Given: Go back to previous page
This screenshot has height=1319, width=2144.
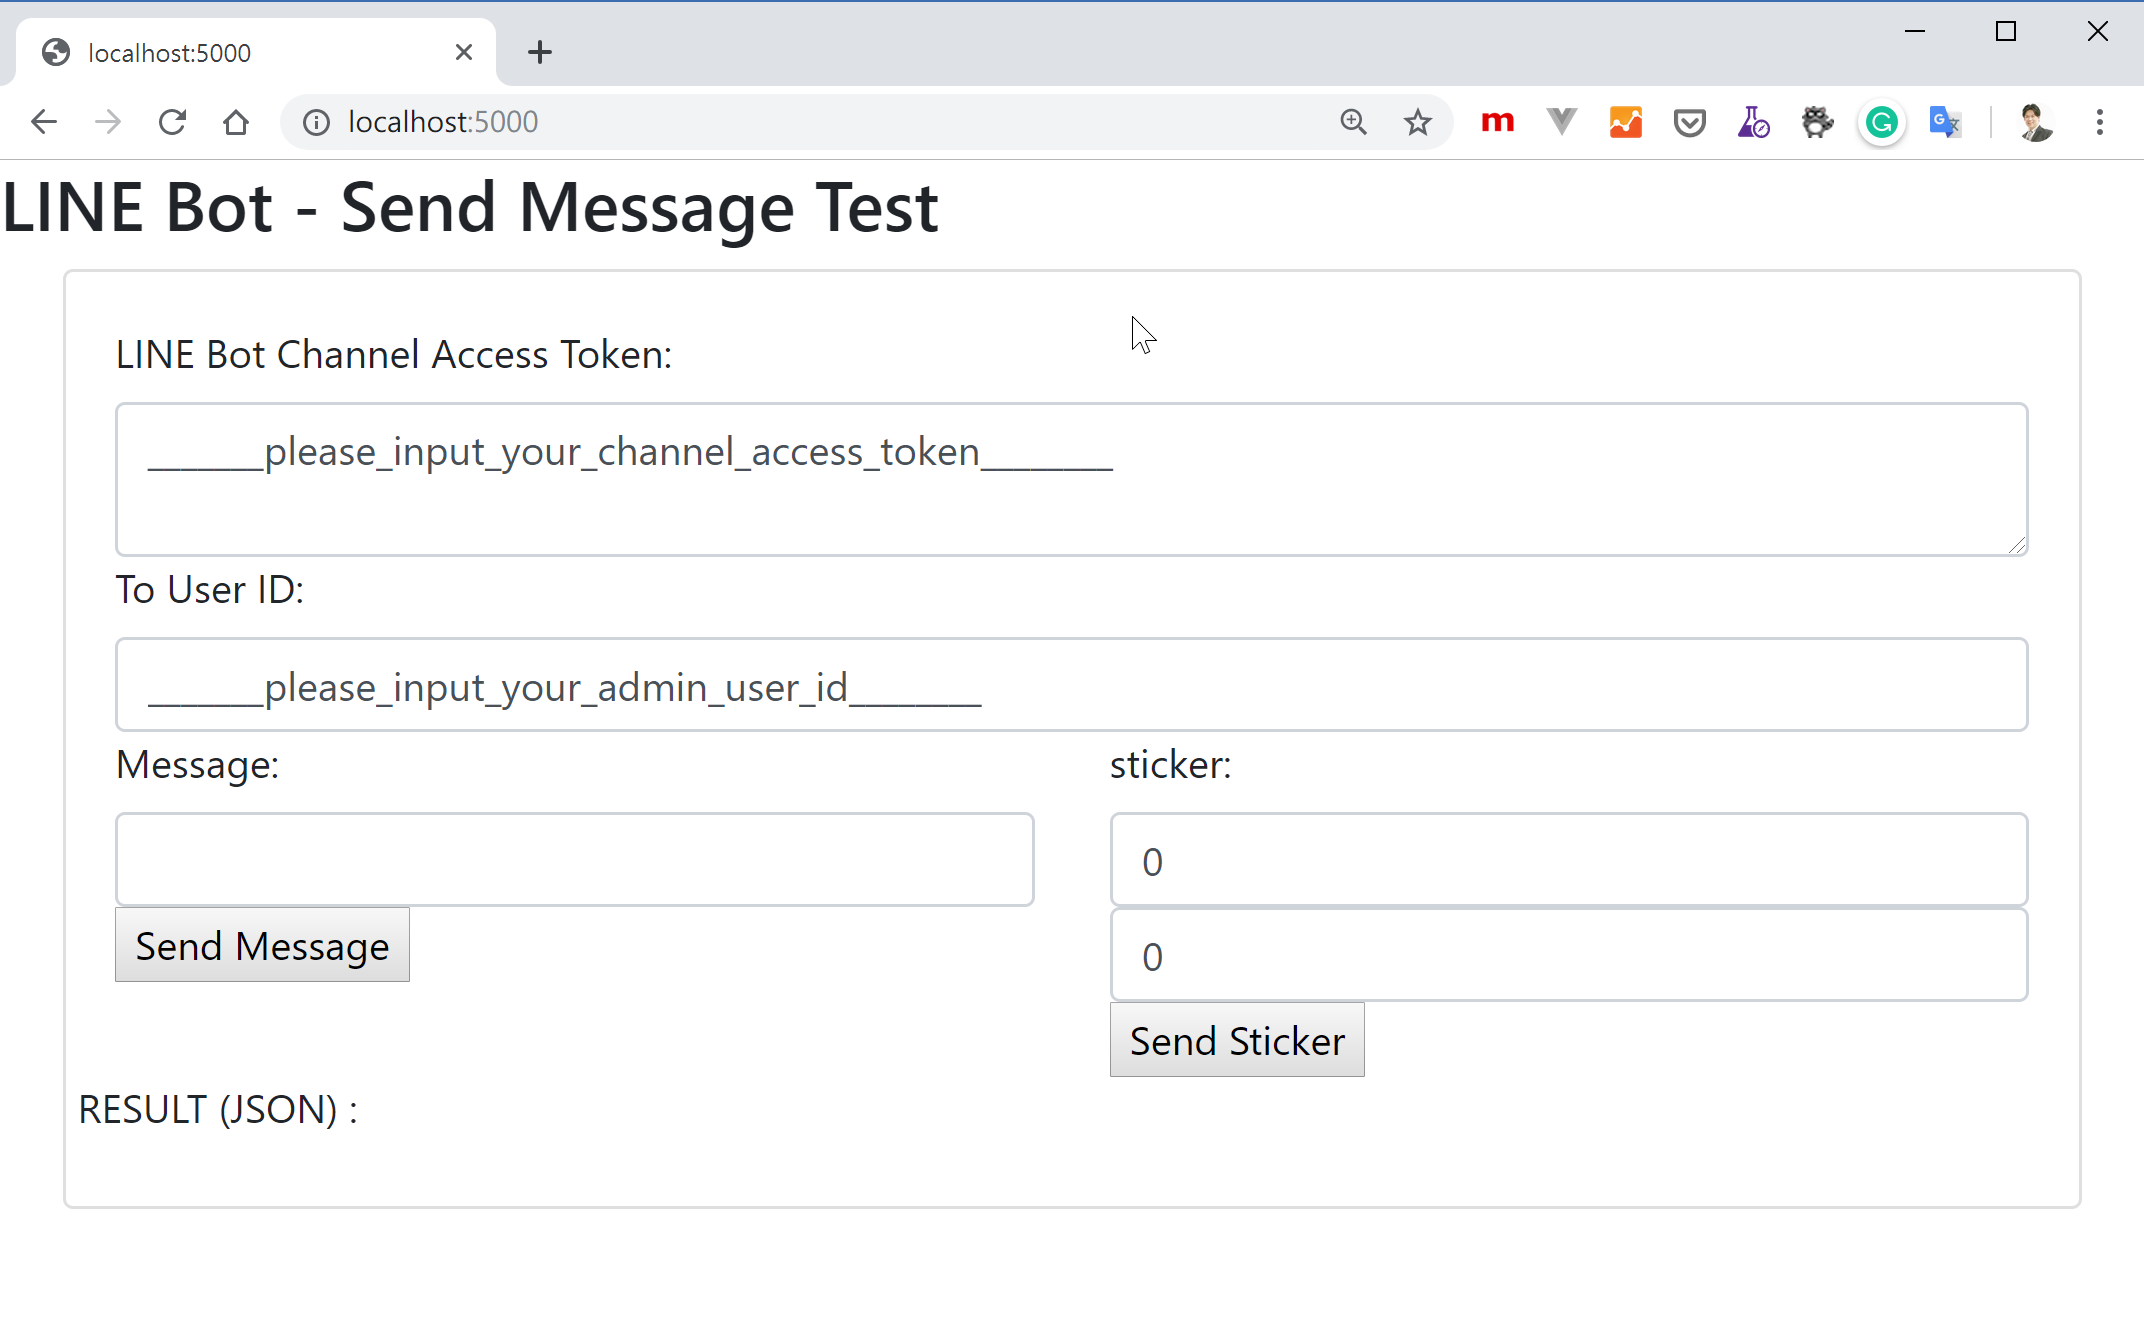Looking at the screenshot, I should coord(44,122).
